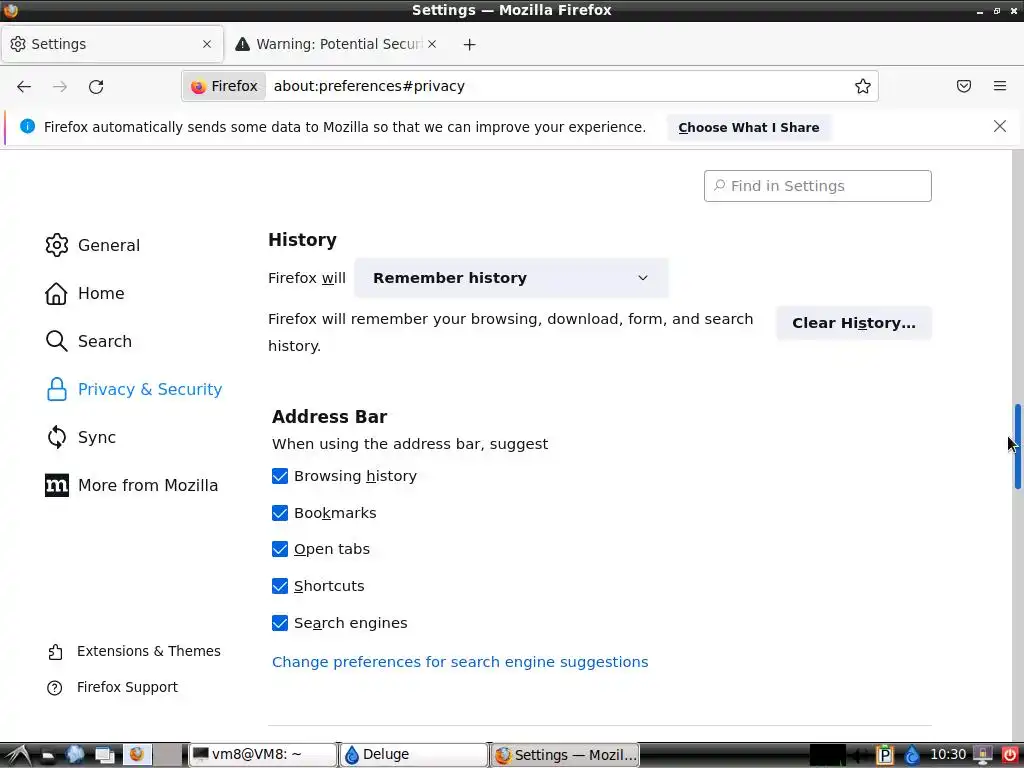Click the blue vertical scrollbar thumb

pos(1017,446)
